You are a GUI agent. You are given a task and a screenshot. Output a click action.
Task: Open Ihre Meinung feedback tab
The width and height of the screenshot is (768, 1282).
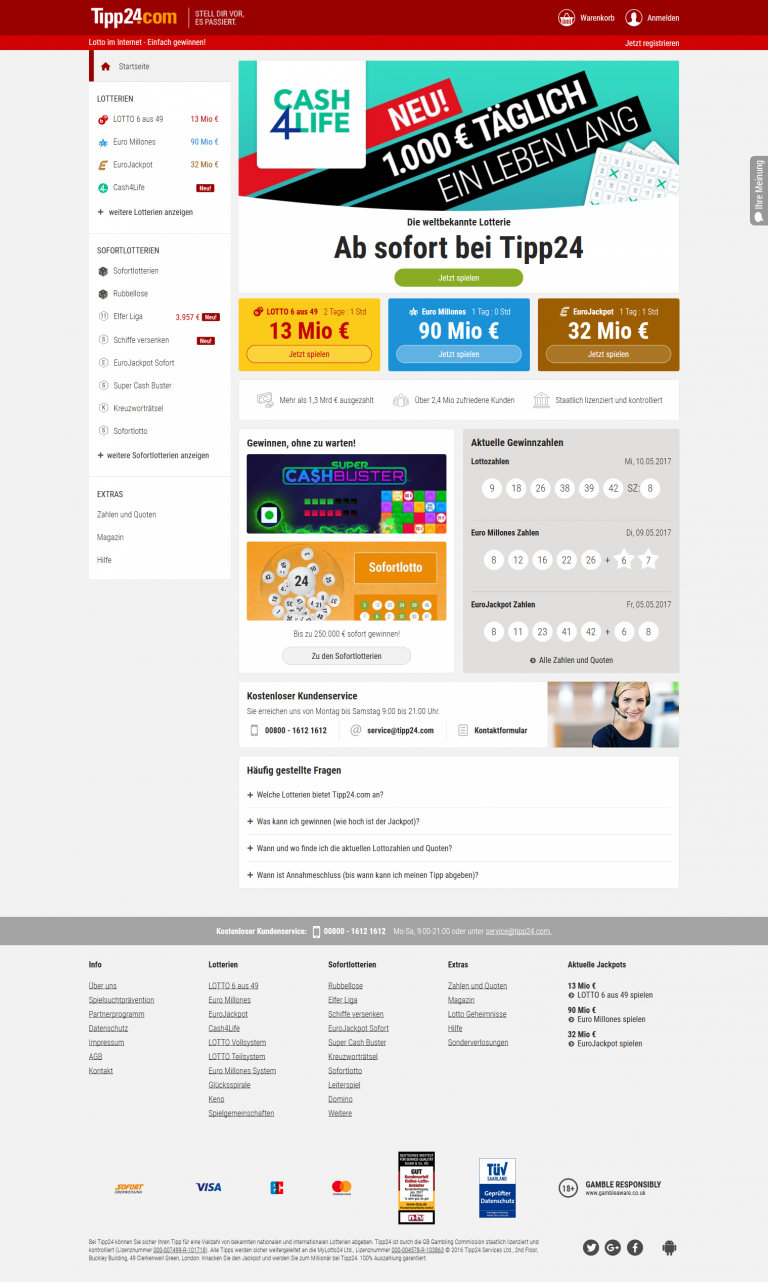(758, 190)
